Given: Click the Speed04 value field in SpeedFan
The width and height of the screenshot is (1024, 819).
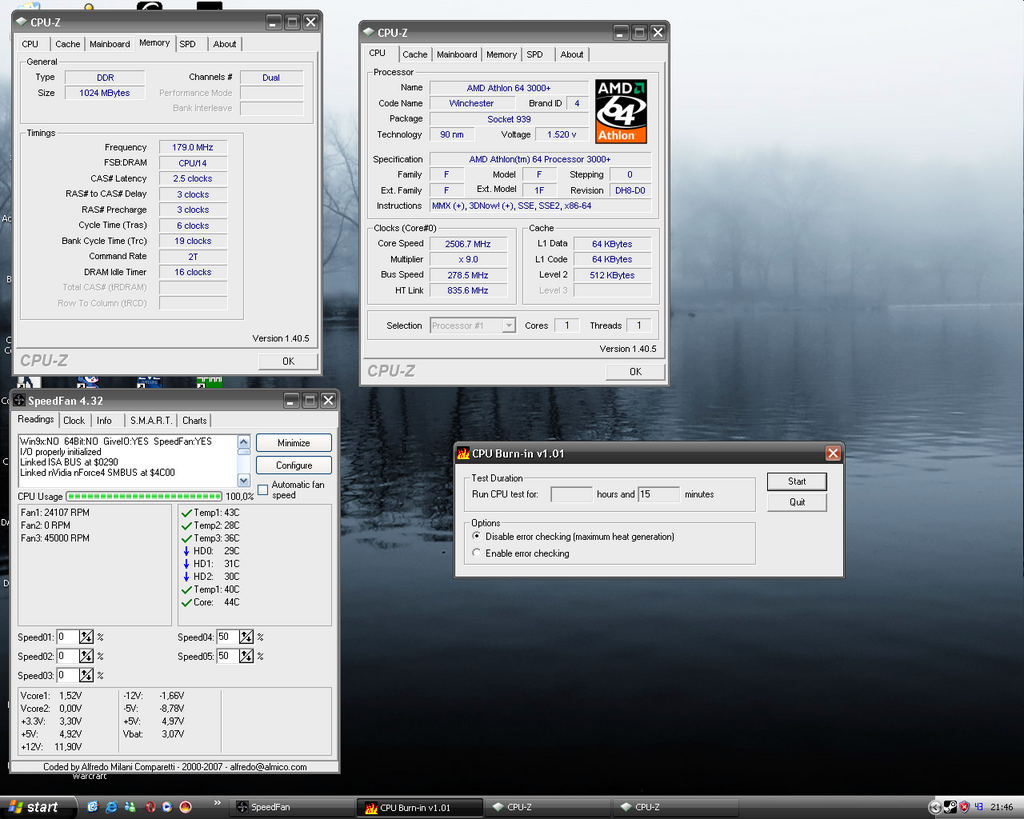Looking at the screenshot, I should [227, 637].
